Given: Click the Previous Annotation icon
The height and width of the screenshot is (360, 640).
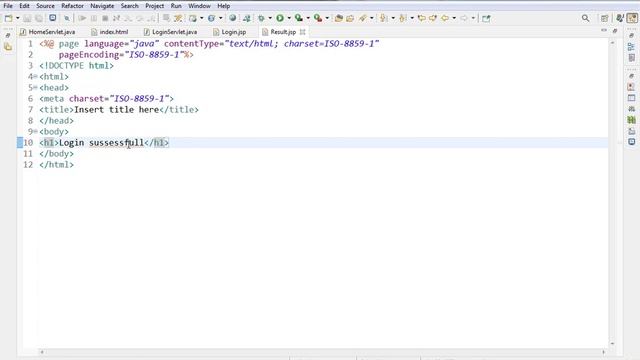Looking at the screenshot, I should [x=402, y=18].
